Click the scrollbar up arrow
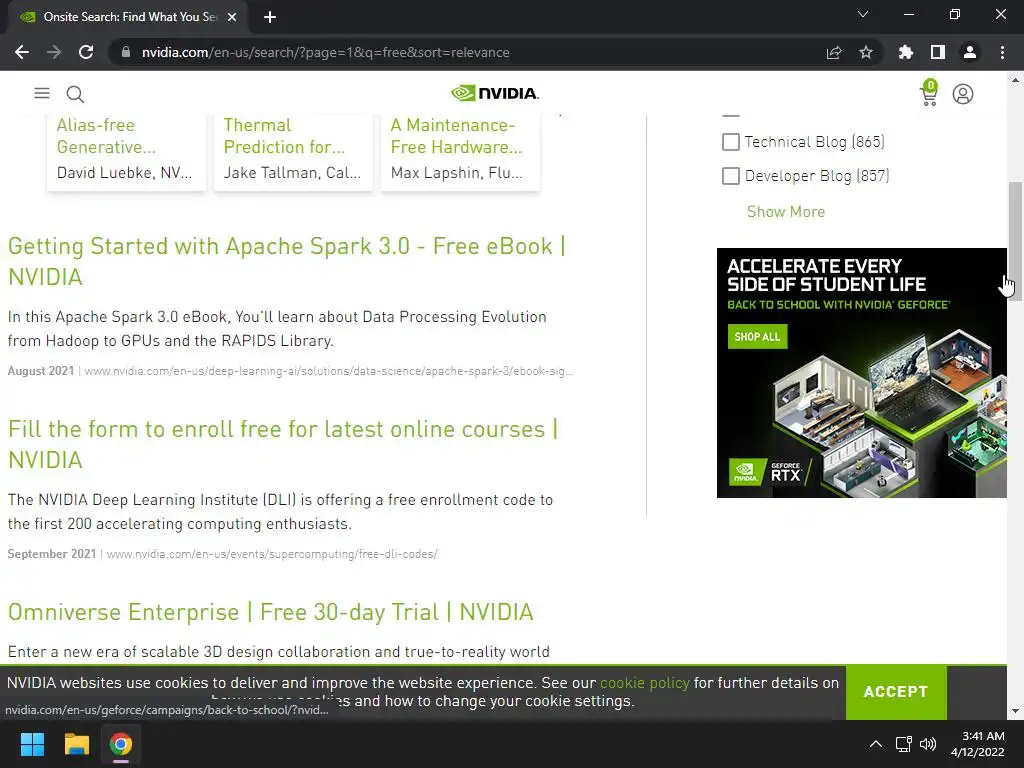The width and height of the screenshot is (1024, 768). tap(1015, 80)
